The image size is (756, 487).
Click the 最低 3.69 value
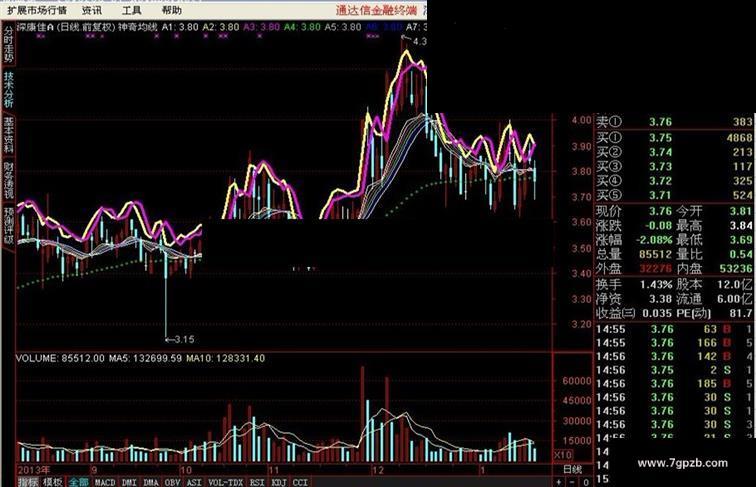(x=741, y=240)
